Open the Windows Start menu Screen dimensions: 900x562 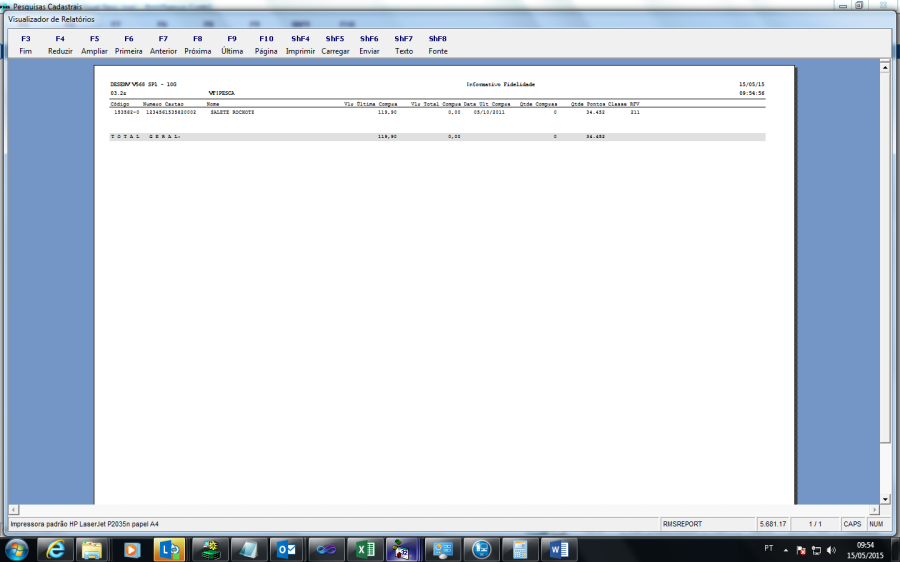tap(16, 550)
